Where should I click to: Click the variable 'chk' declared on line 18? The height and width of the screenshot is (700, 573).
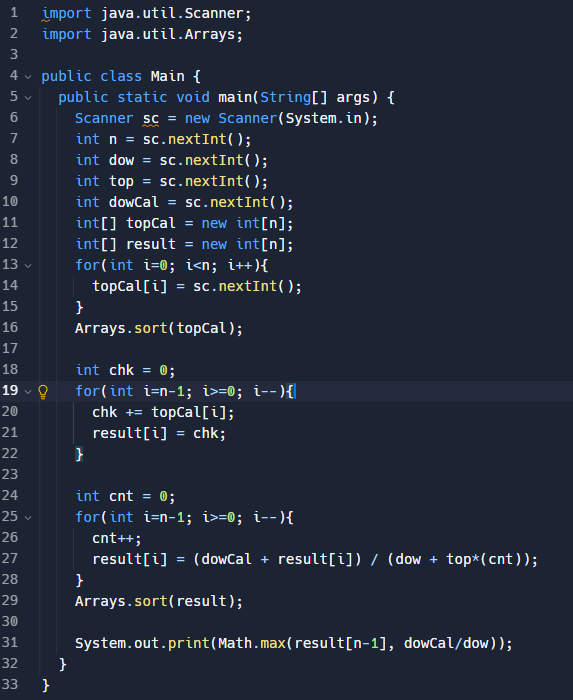click(121, 370)
